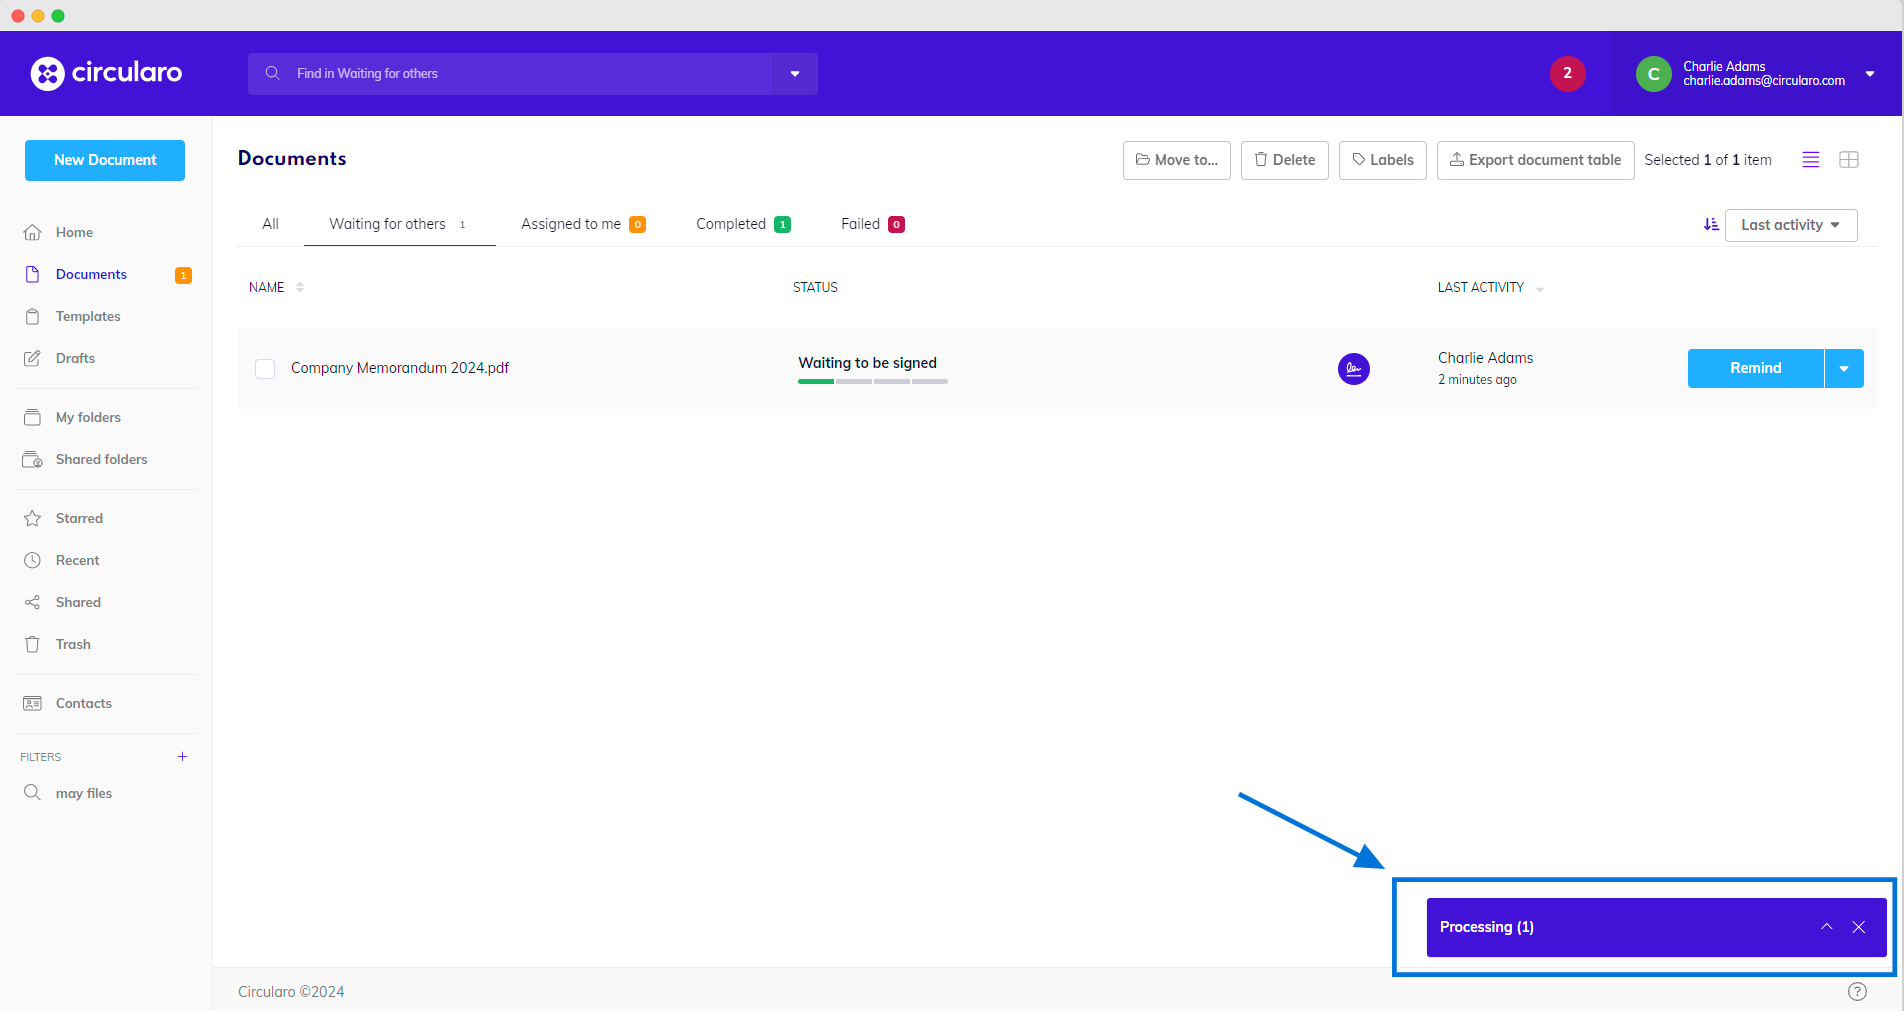Click the Find in Waiting for others search field
1904x1011 pixels.
pos(520,74)
